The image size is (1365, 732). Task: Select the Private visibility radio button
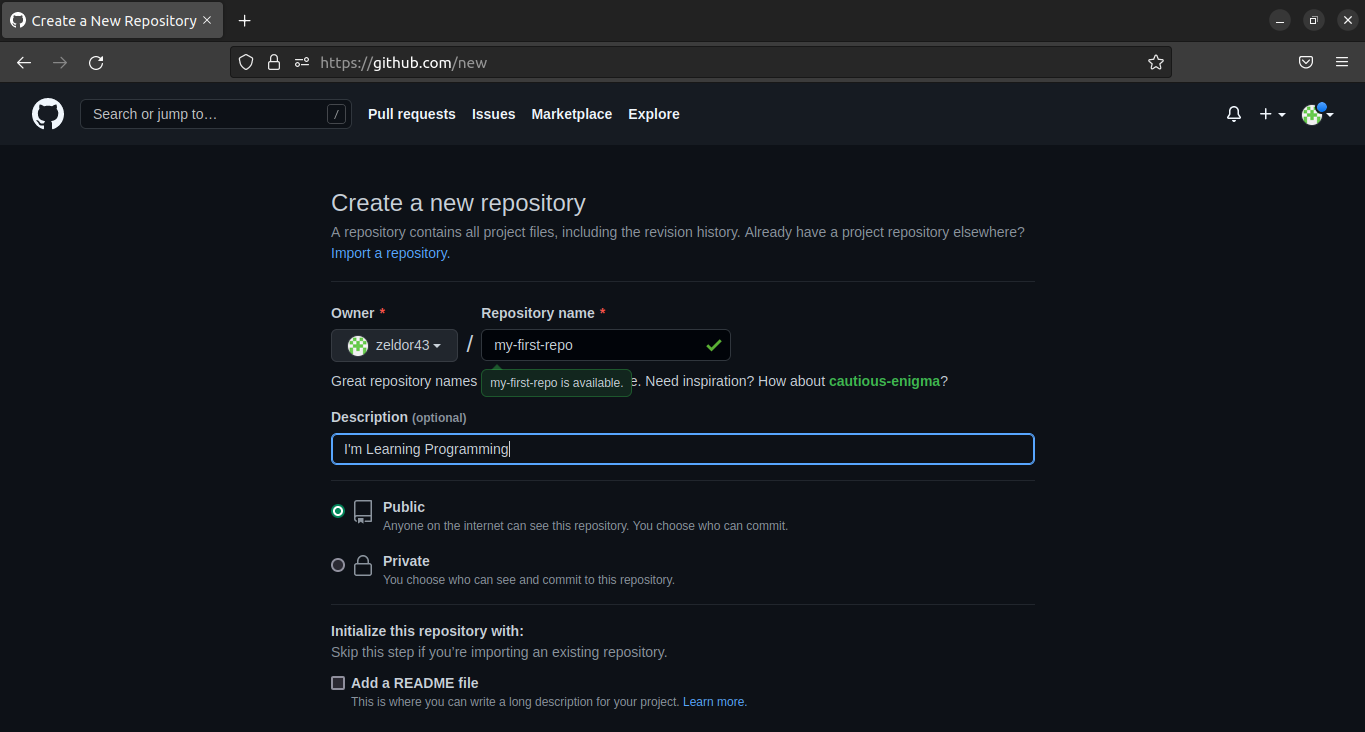coord(338,565)
